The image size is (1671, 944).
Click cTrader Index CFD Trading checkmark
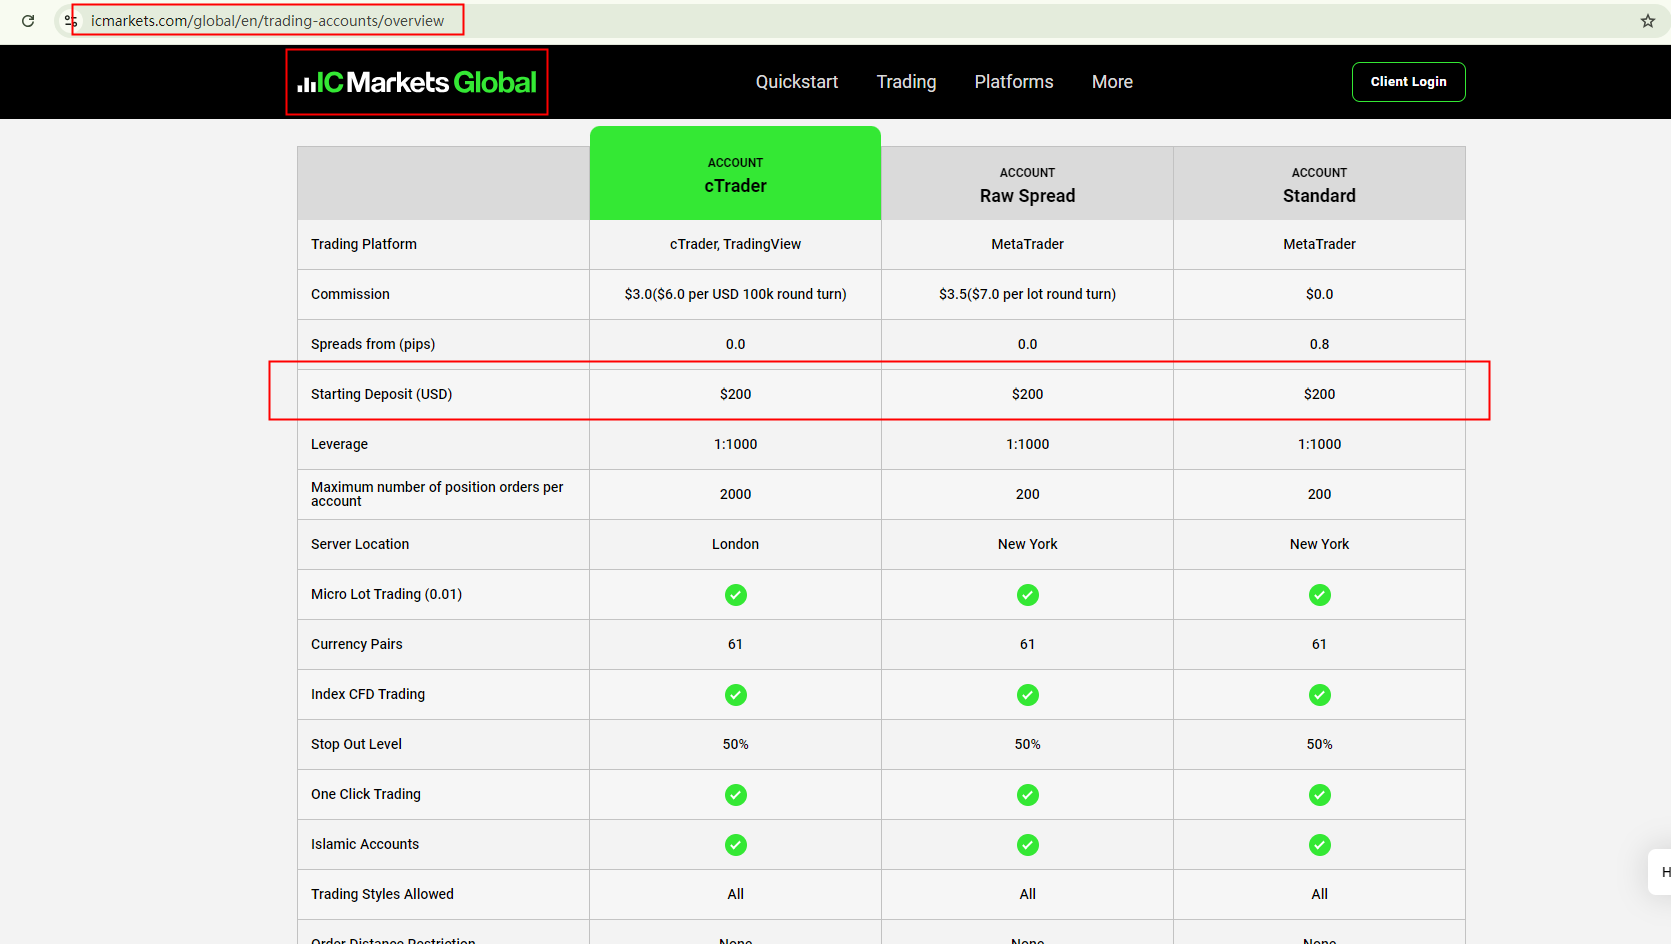pos(735,695)
